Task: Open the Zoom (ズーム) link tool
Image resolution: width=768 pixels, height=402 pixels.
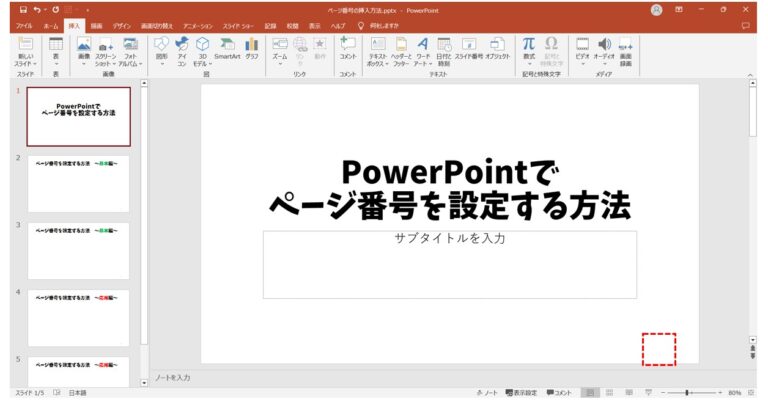Action: tap(280, 51)
